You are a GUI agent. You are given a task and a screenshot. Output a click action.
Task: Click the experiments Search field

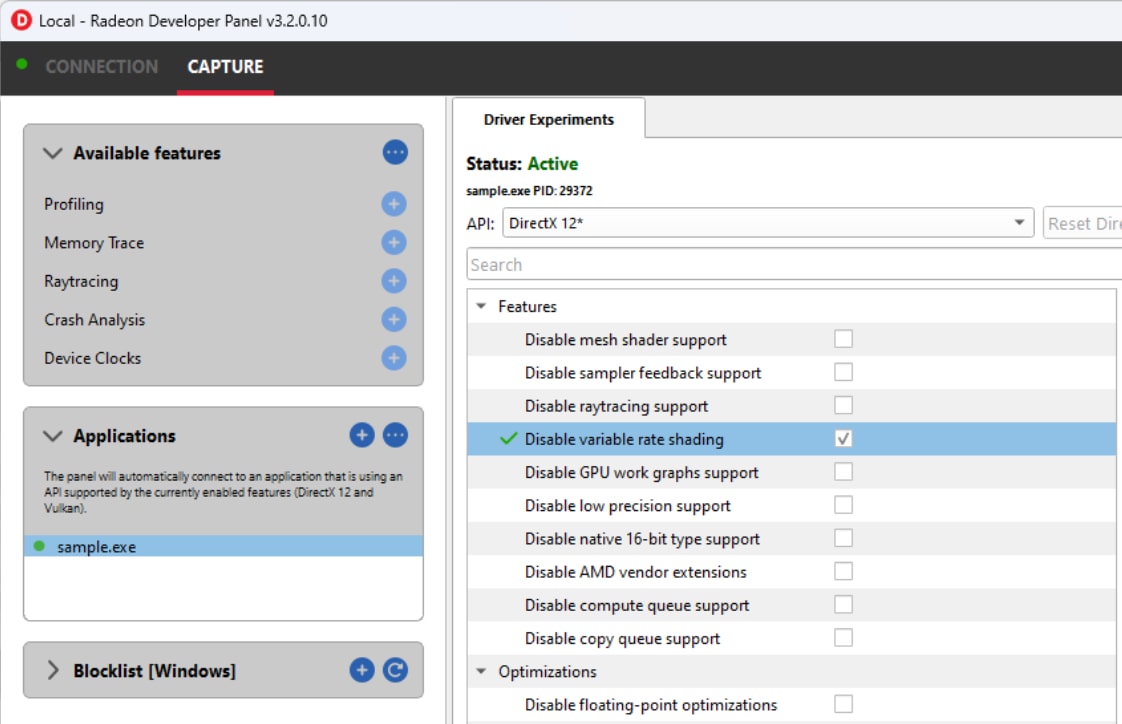pyautogui.click(x=790, y=265)
